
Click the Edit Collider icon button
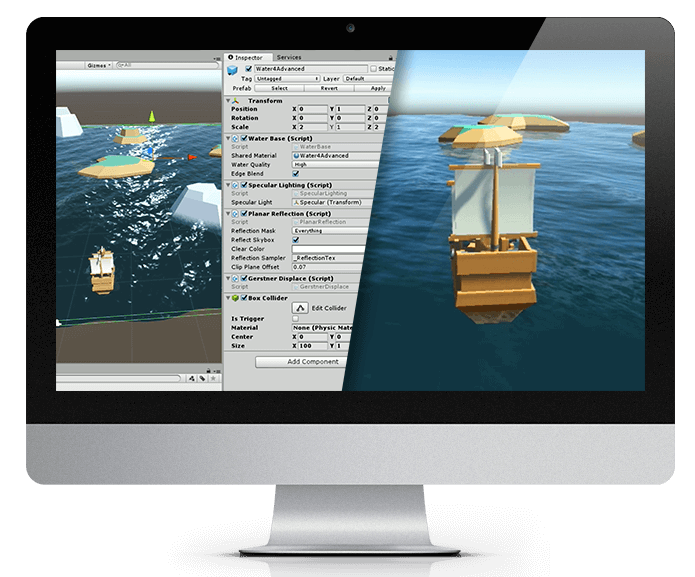[x=298, y=308]
